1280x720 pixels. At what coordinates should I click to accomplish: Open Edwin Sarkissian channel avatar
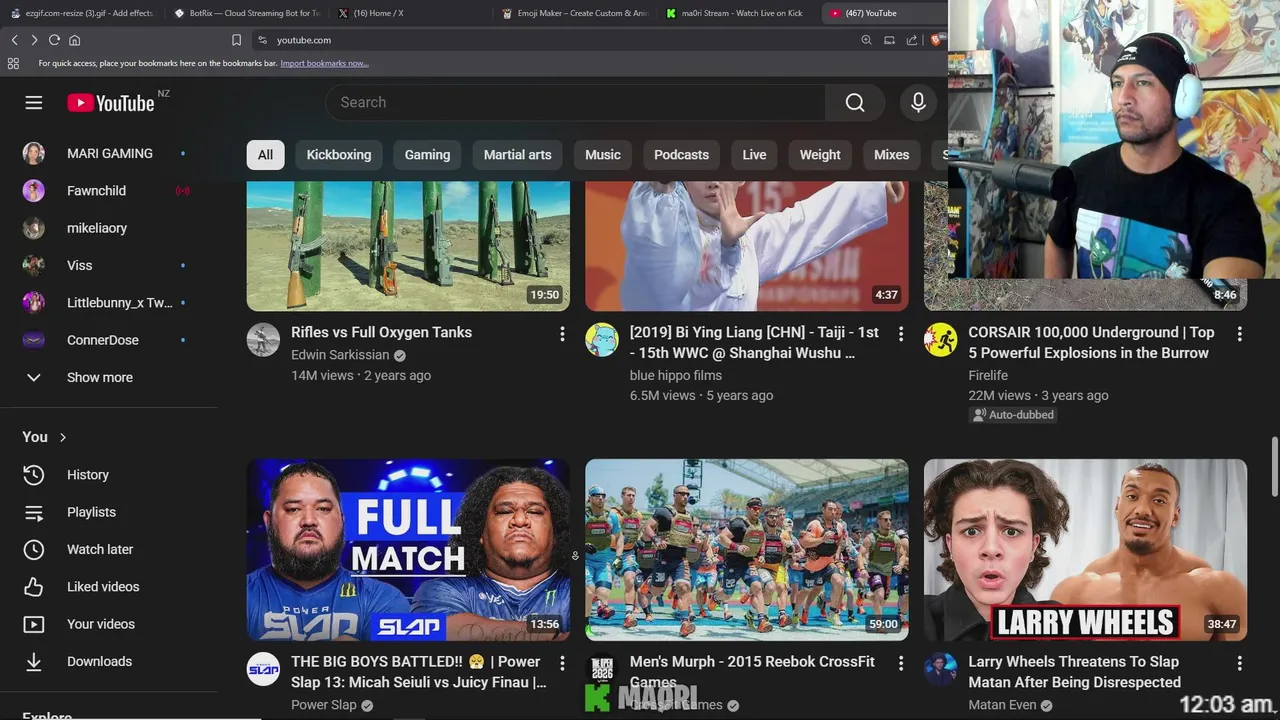(263, 340)
